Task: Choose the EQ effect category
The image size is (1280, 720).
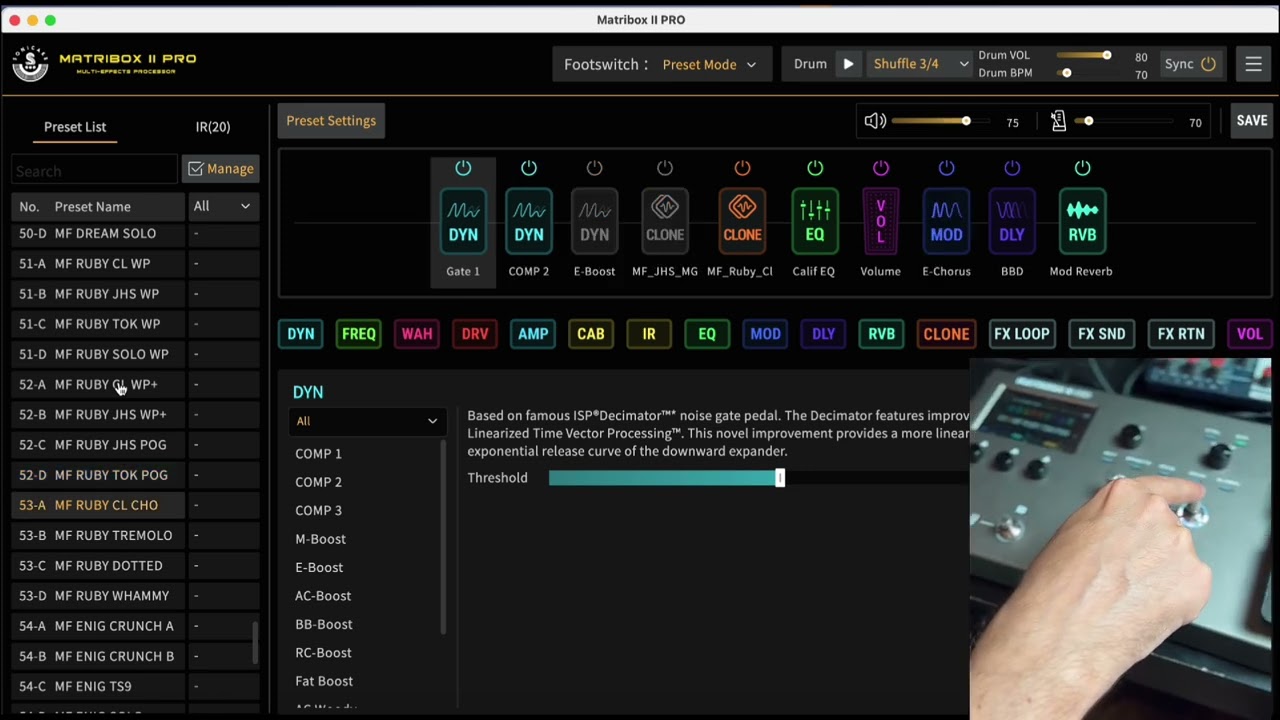Action: point(707,334)
